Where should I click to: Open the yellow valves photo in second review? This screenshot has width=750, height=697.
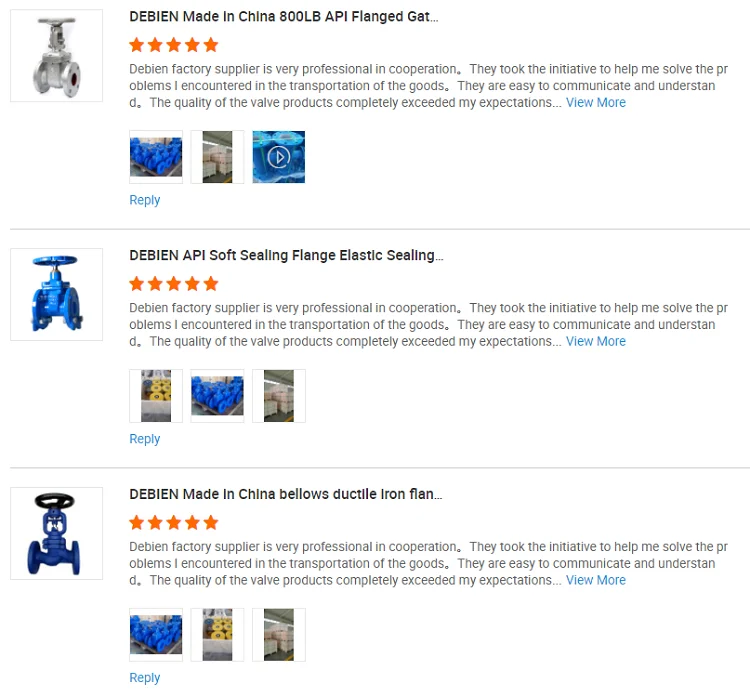click(156, 396)
